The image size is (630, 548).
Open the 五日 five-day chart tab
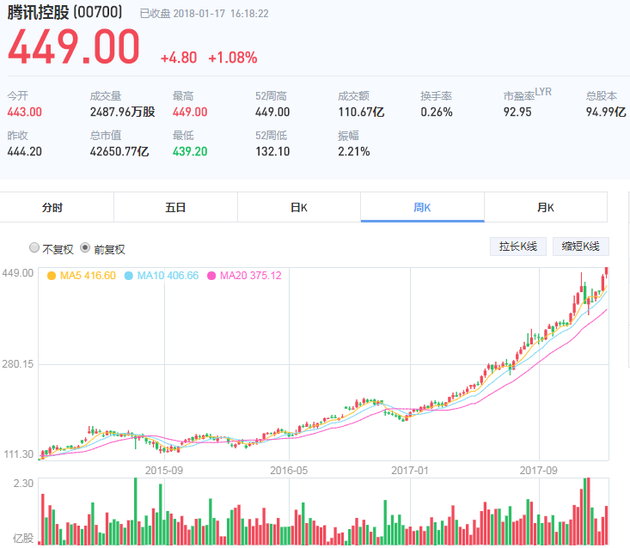click(x=176, y=207)
